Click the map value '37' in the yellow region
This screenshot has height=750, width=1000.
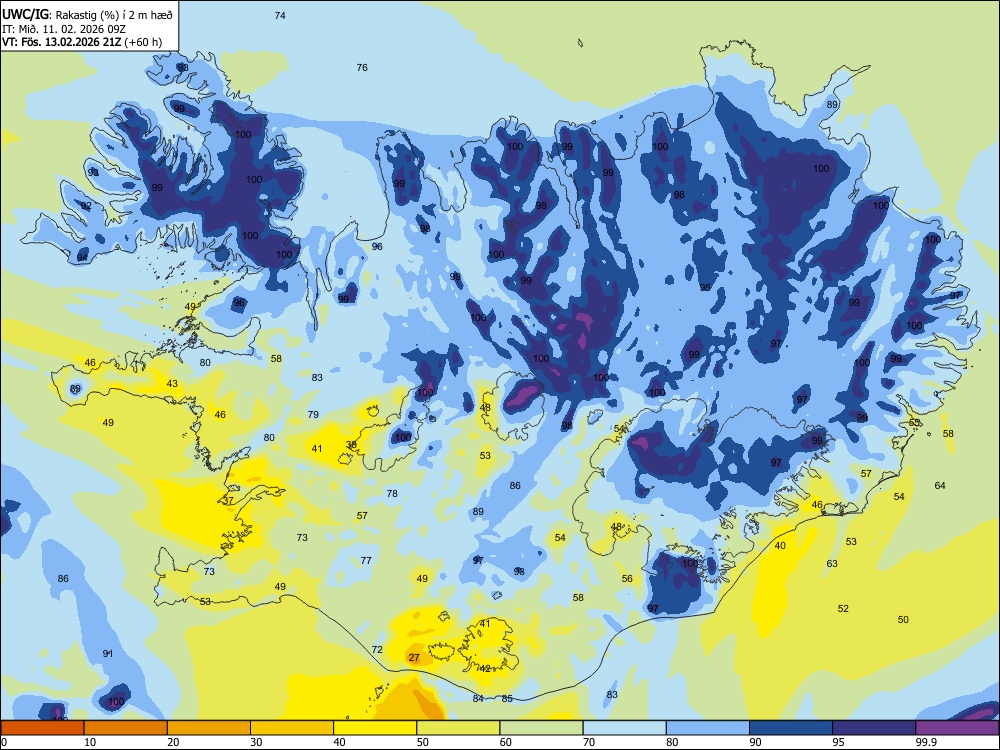click(x=228, y=501)
